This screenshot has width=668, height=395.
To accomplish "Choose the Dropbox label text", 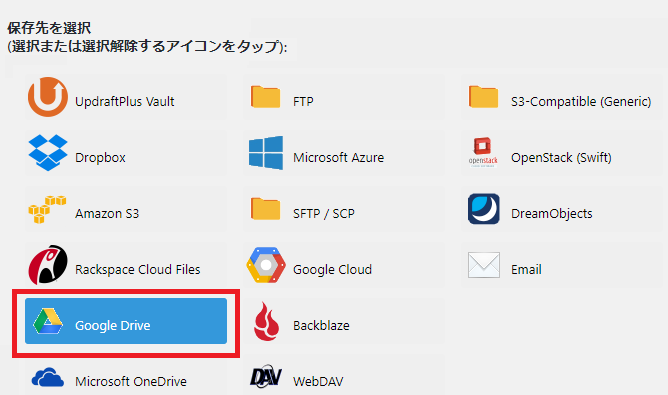I will 100,158.
